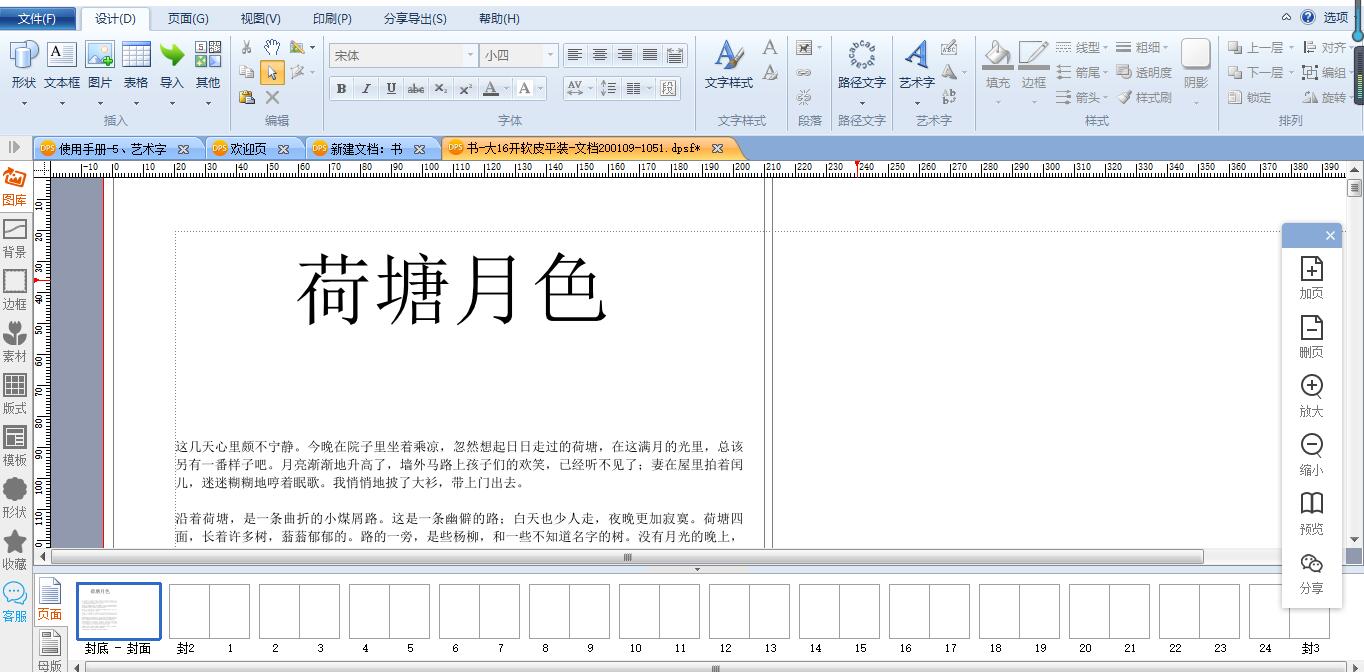This screenshot has height=672, width=1364.
Task: Switch to the 页面(G) ribbon tab
Action: (188, 18)
